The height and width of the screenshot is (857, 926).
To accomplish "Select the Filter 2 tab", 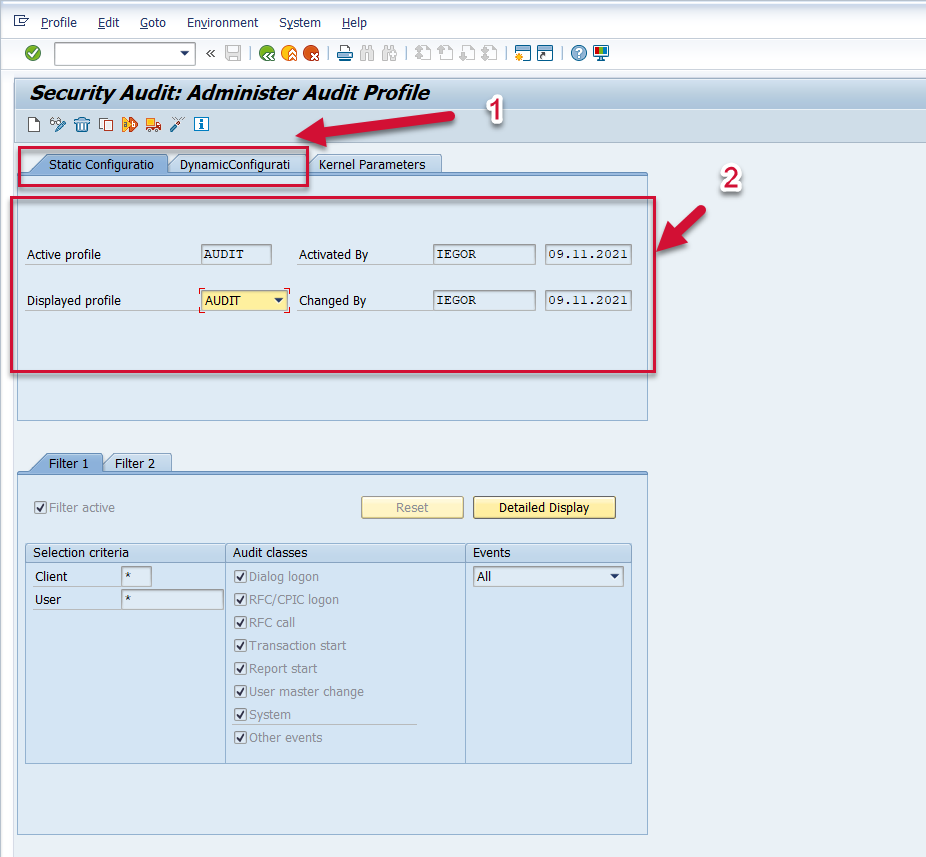I will [135, 463].
